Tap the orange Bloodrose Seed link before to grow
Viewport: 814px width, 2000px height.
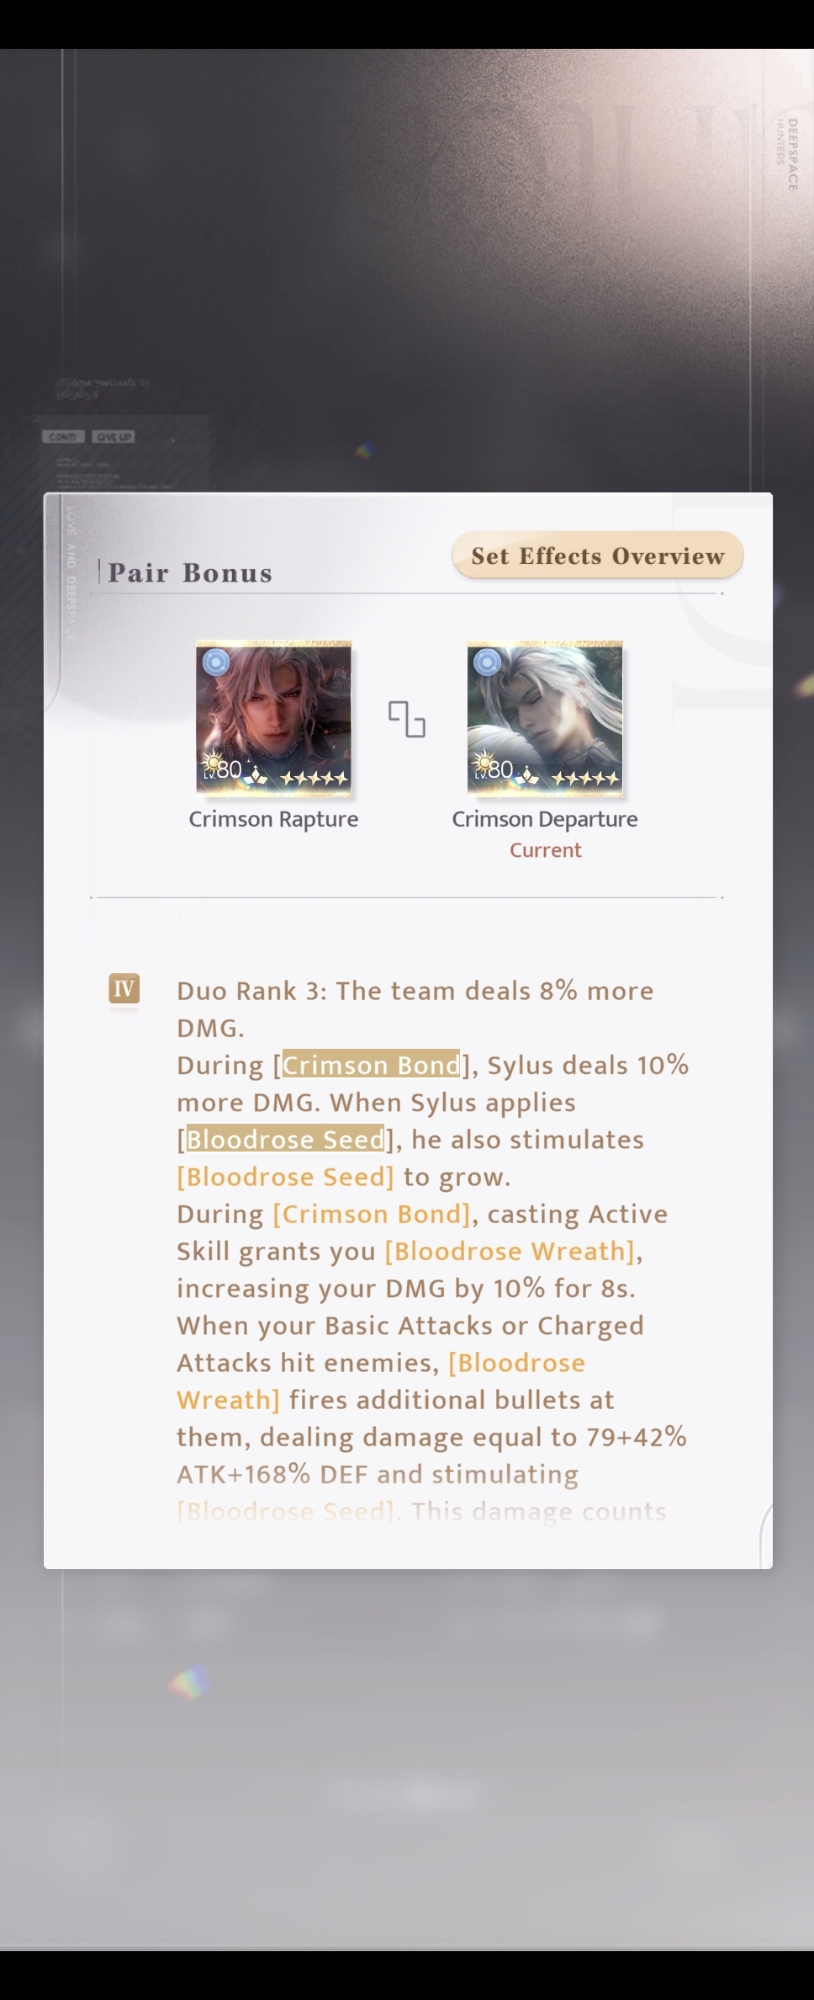(x=285, y=1177)
